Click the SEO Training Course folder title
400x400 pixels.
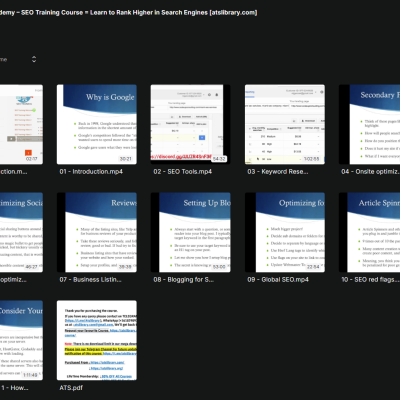point(129,13)
